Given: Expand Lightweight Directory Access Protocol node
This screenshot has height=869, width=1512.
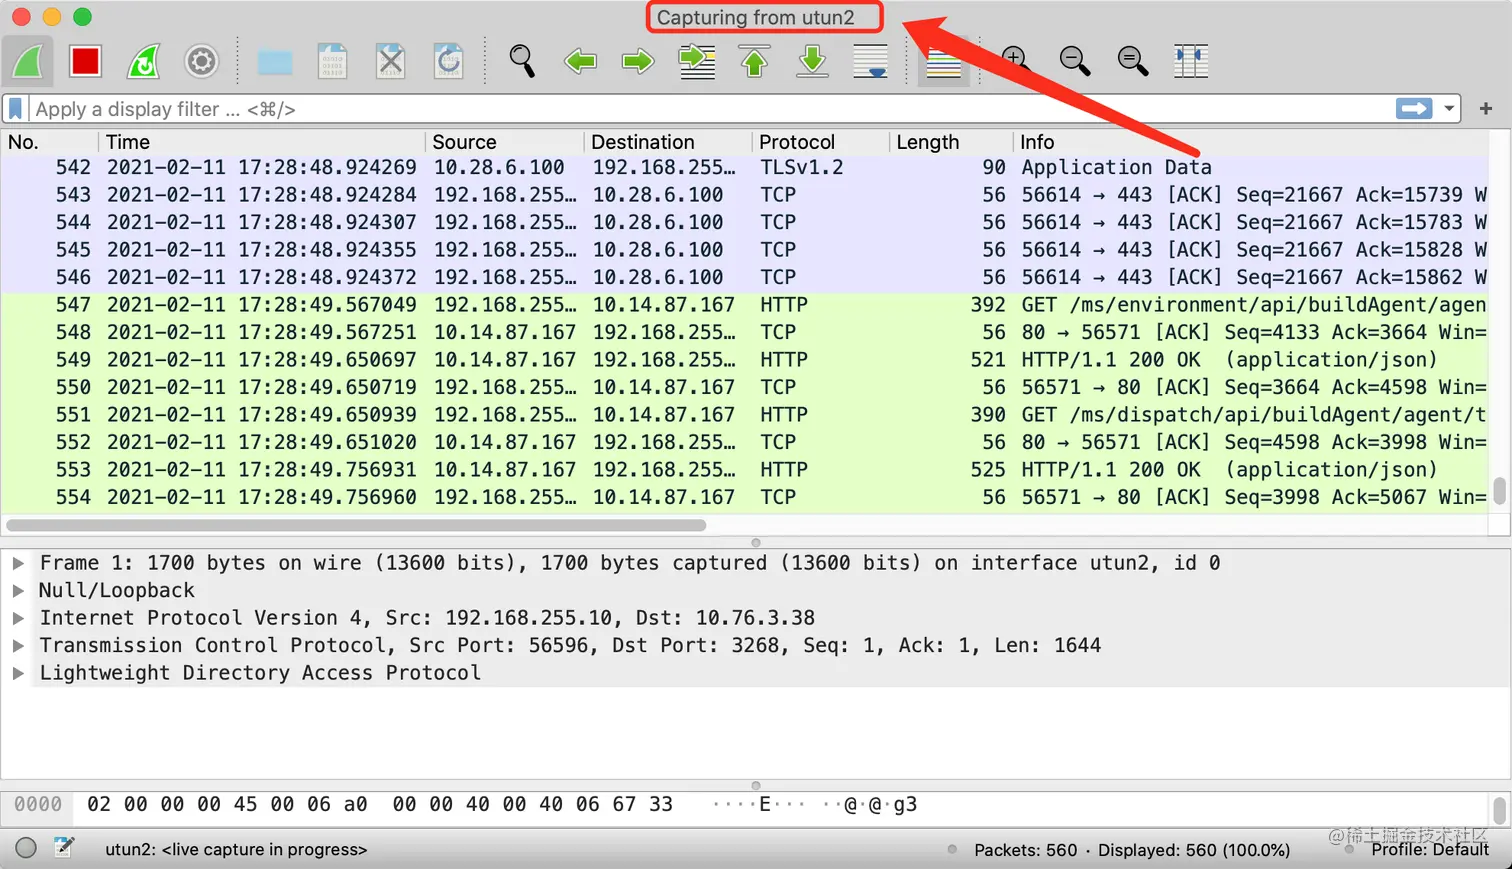Looking at the screenshot, I should coord(18,673).
